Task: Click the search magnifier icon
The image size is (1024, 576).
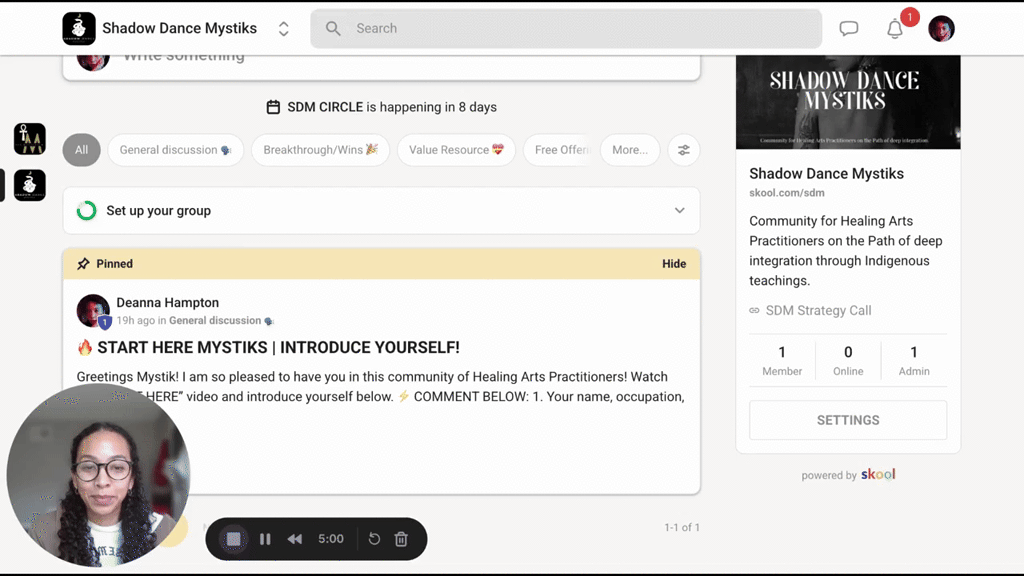Action: (333, 28)
